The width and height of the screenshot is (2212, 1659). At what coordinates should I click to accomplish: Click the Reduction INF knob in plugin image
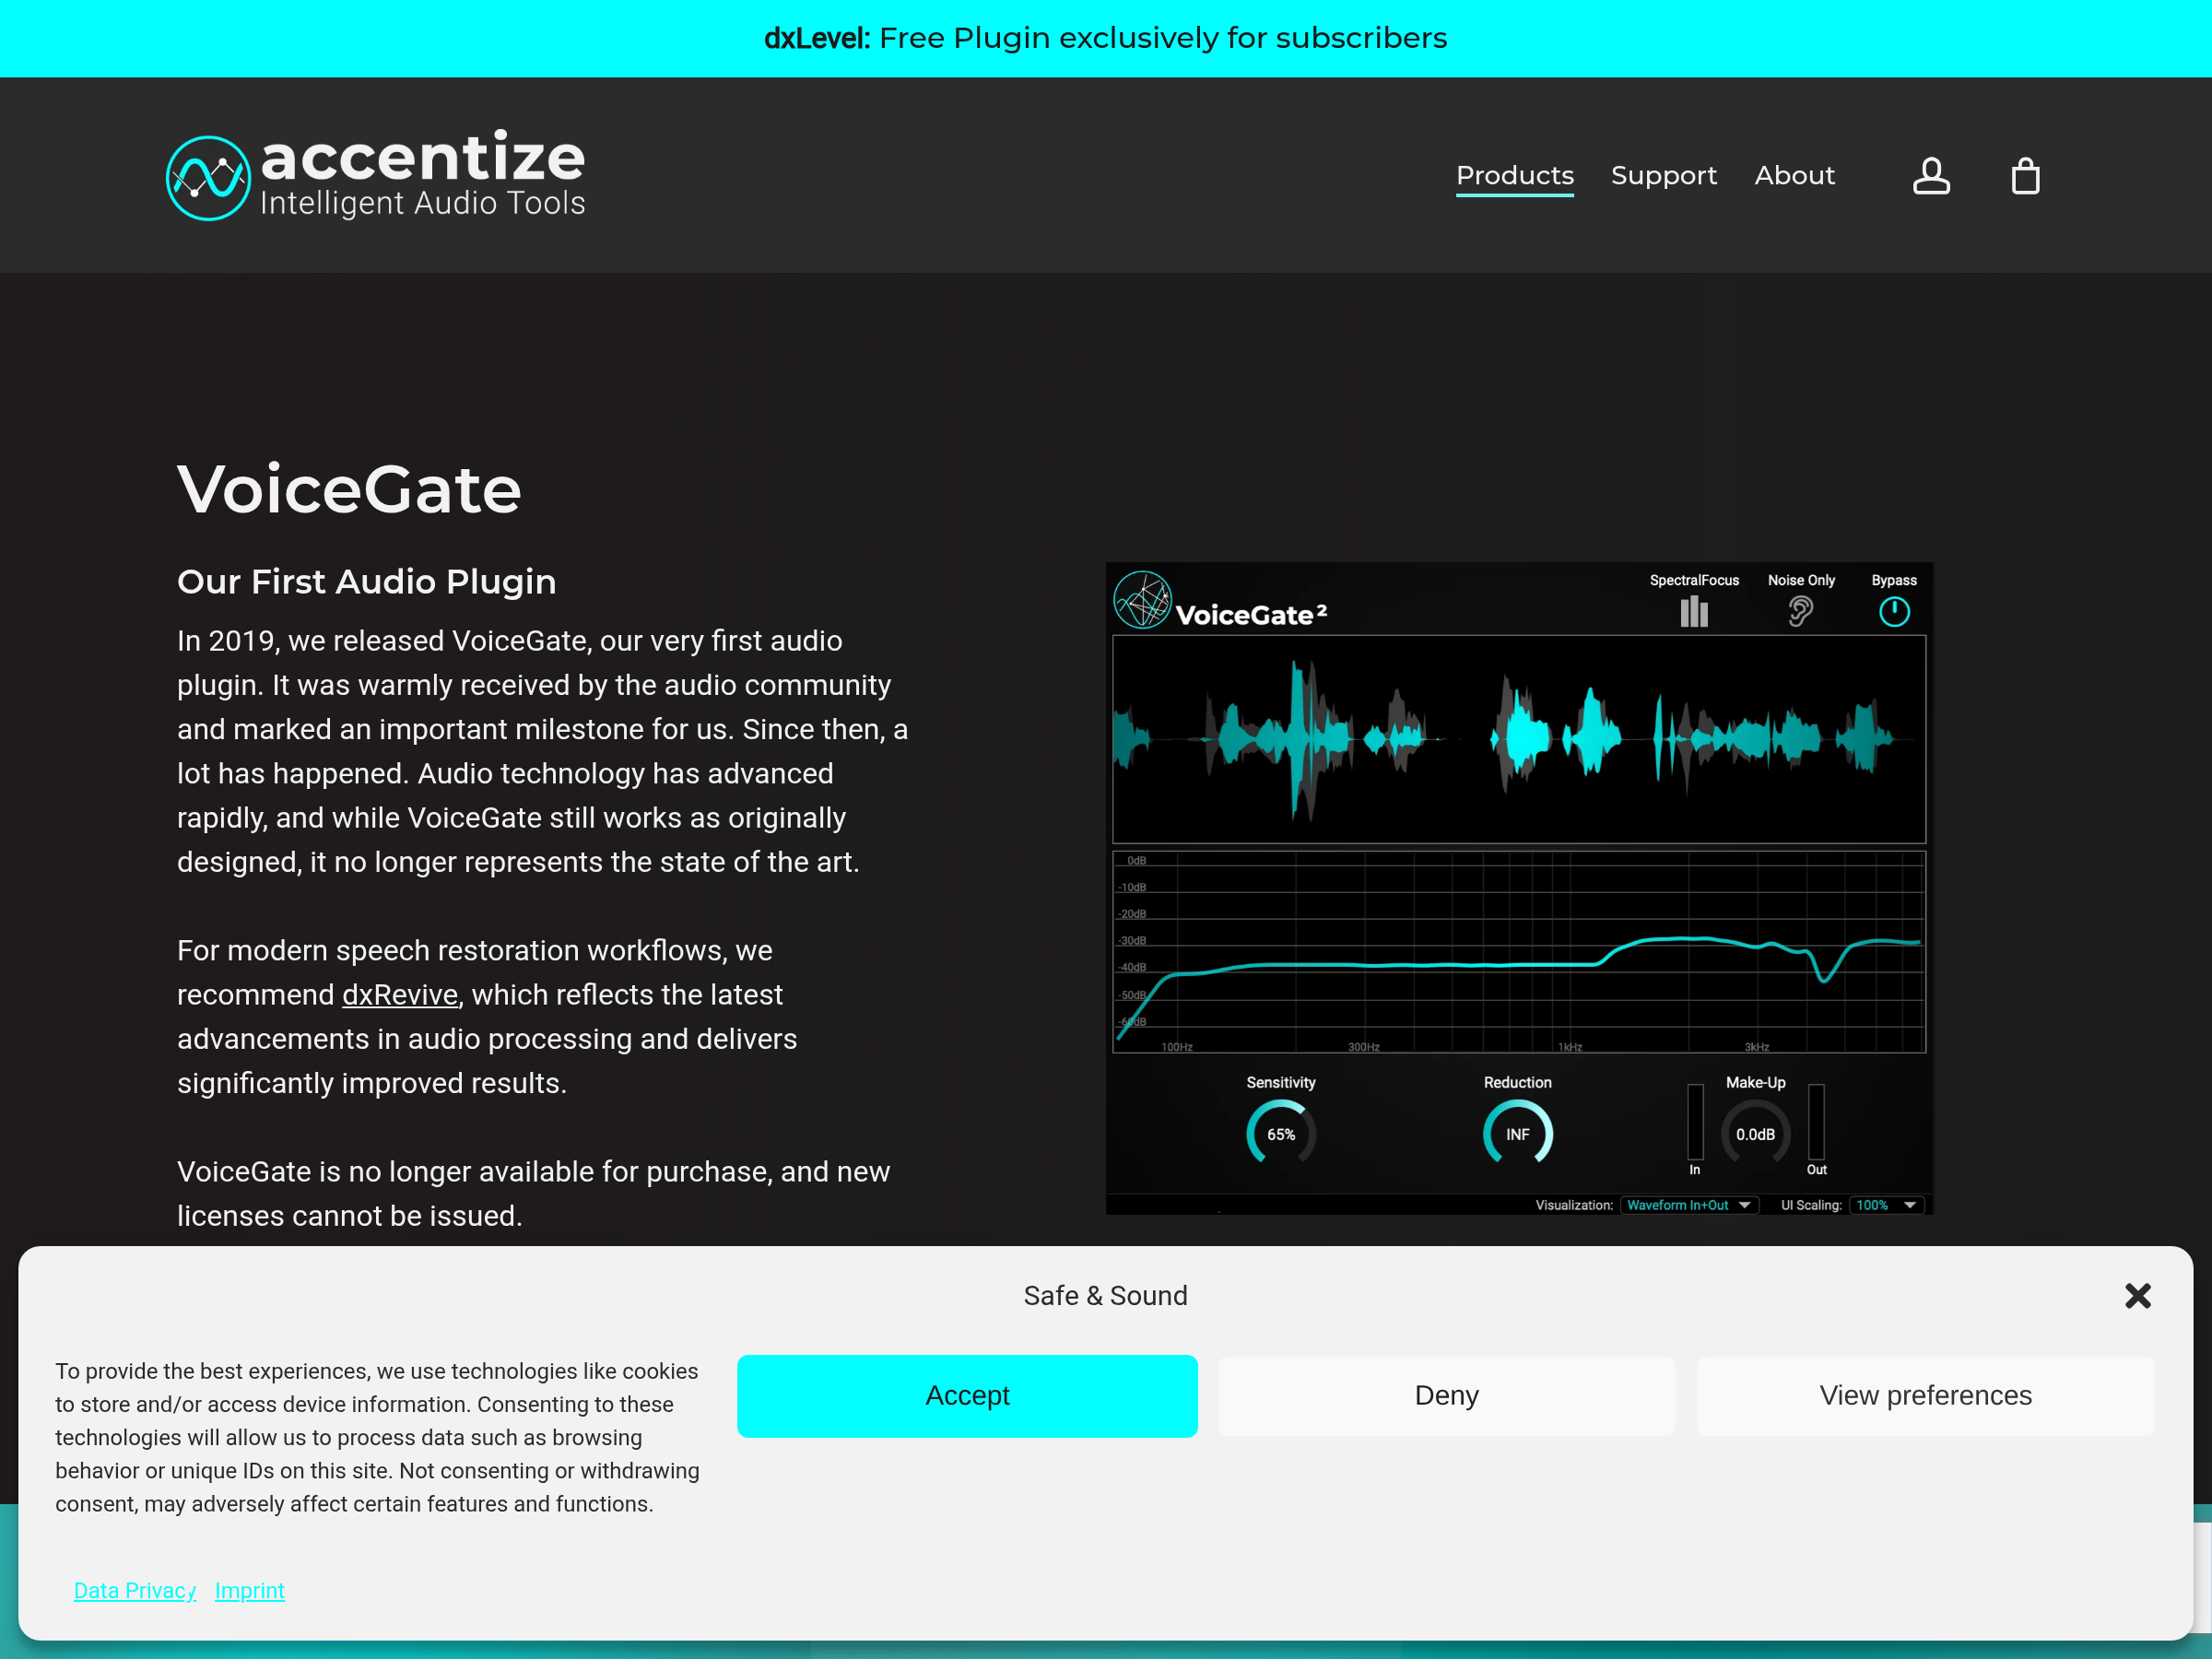[1517, 1134]
